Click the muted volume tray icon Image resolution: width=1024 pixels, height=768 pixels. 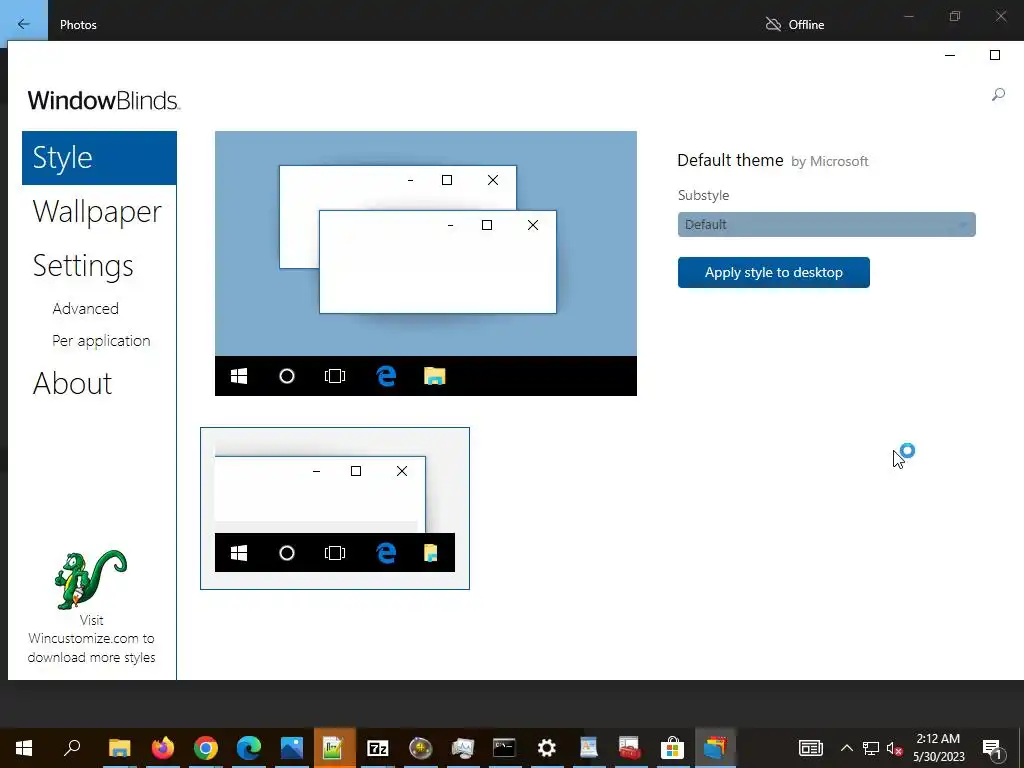895,748
